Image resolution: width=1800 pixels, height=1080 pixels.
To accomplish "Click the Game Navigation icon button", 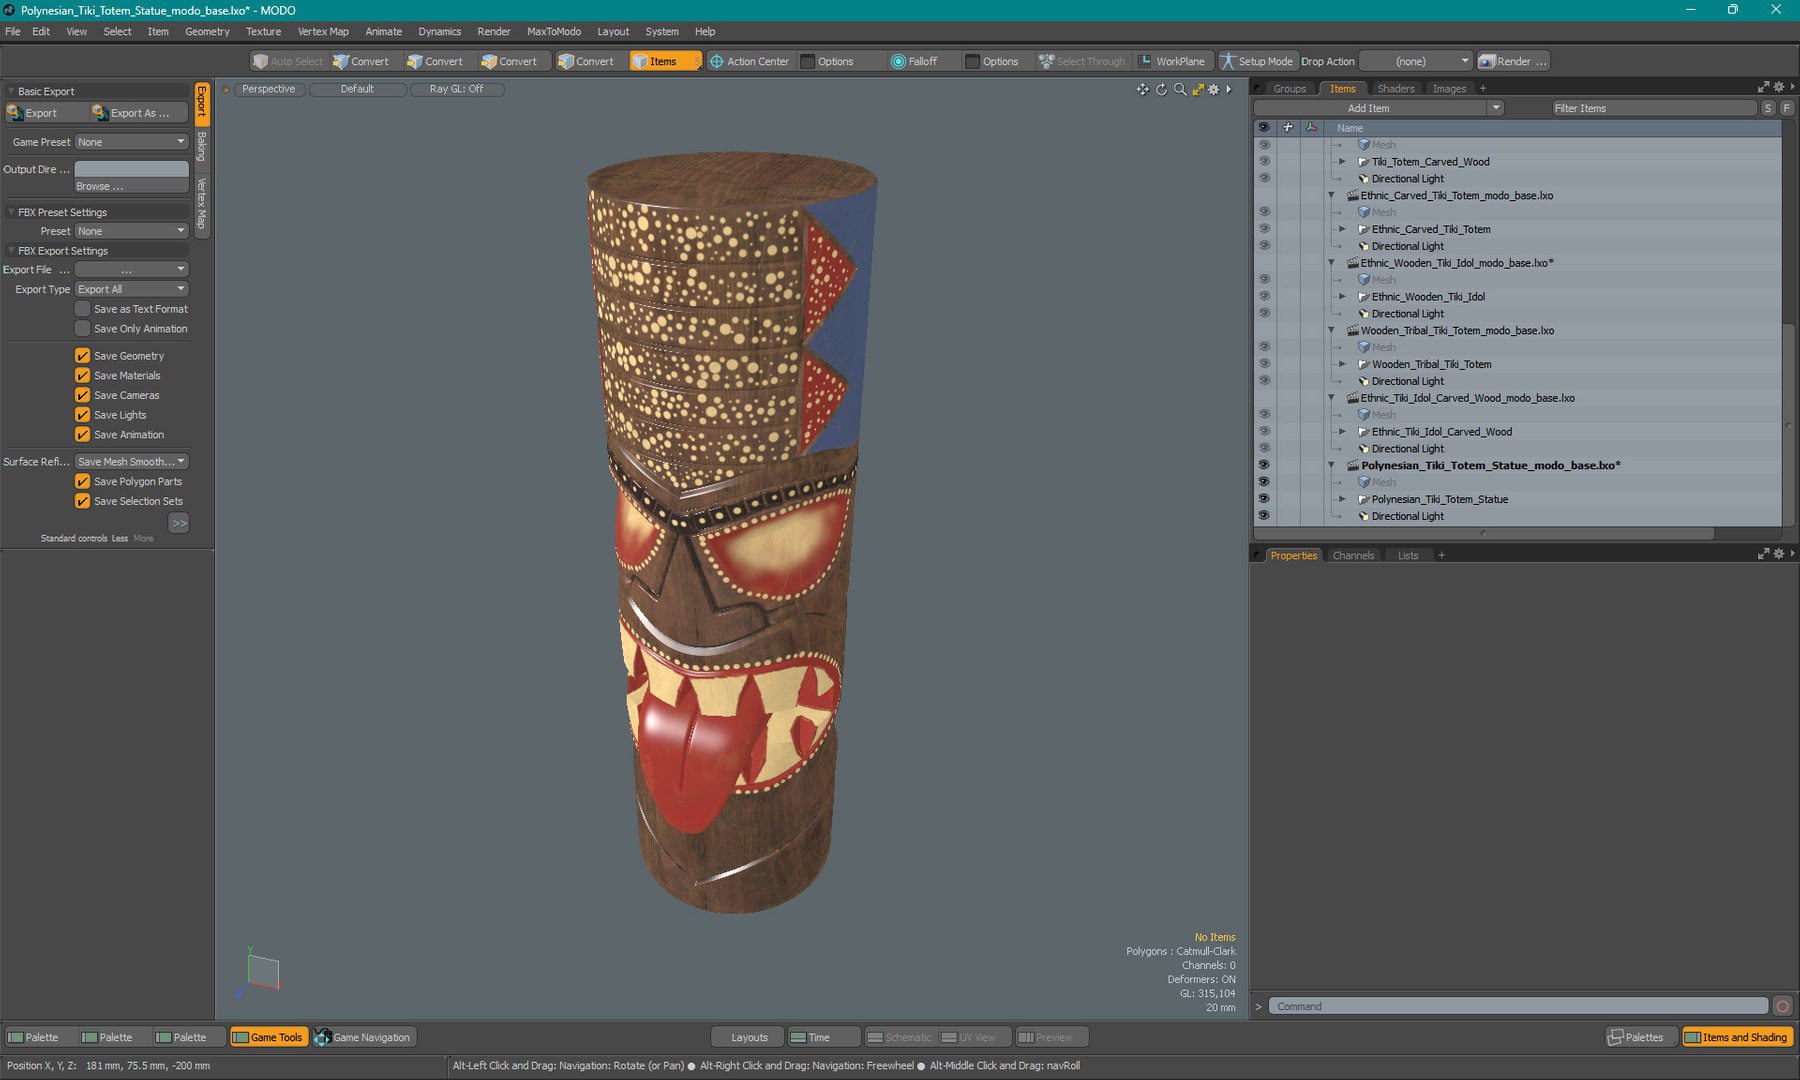I will (x=364, y=1037).
